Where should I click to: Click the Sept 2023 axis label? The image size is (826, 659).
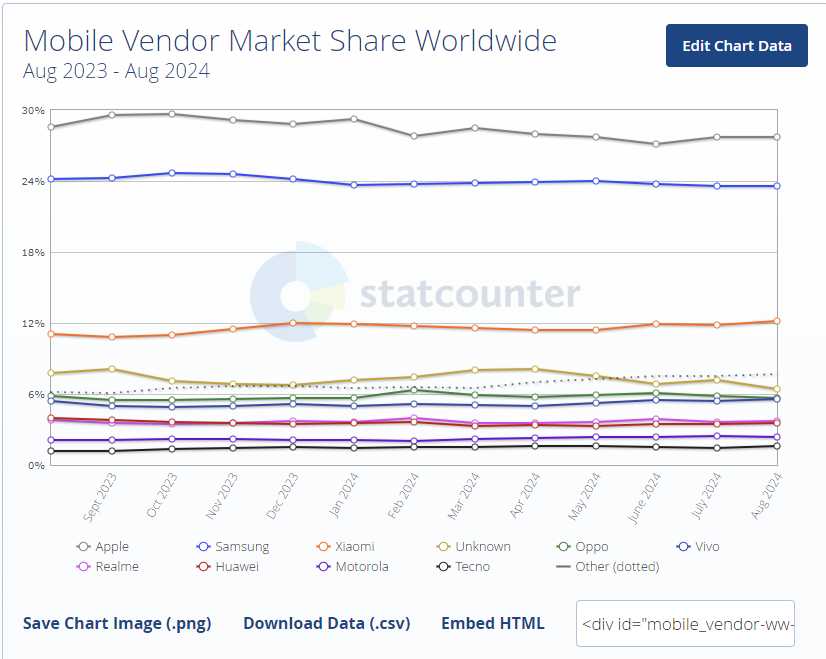[x=100, y=497]
